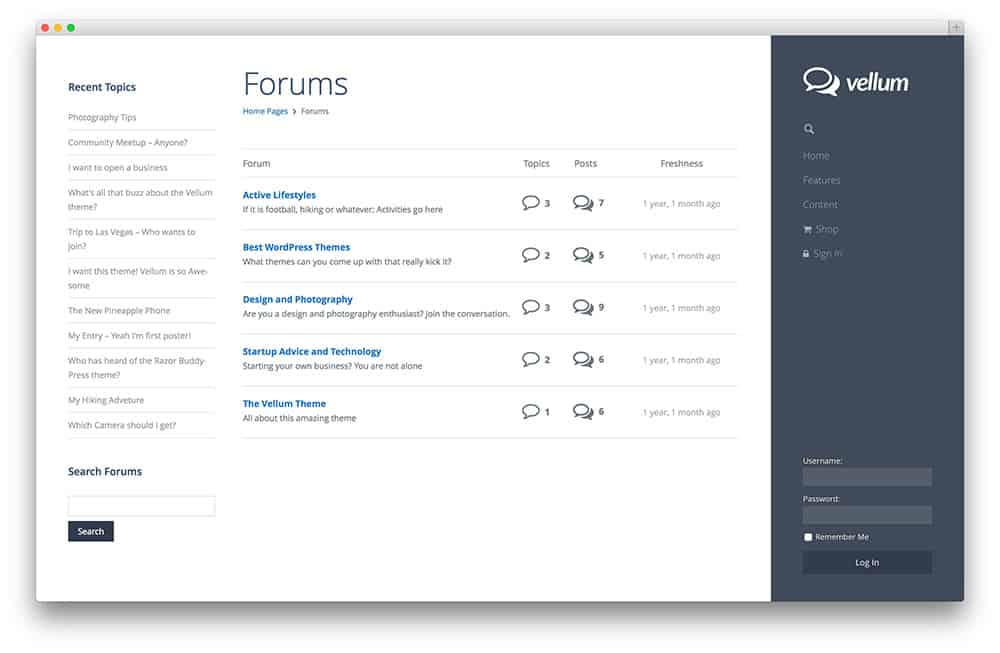The image size is (1000, 653).
Task: Open the Shop menu item
Action: [x=827, y=230]
